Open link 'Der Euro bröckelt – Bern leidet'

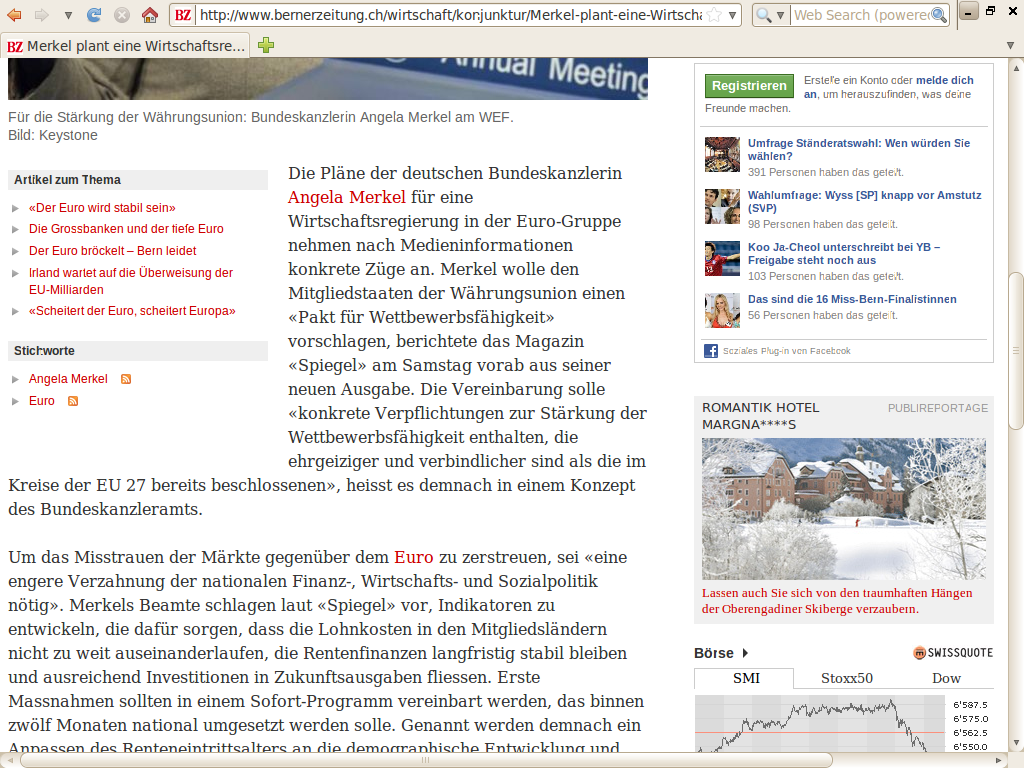coord(112,251)
